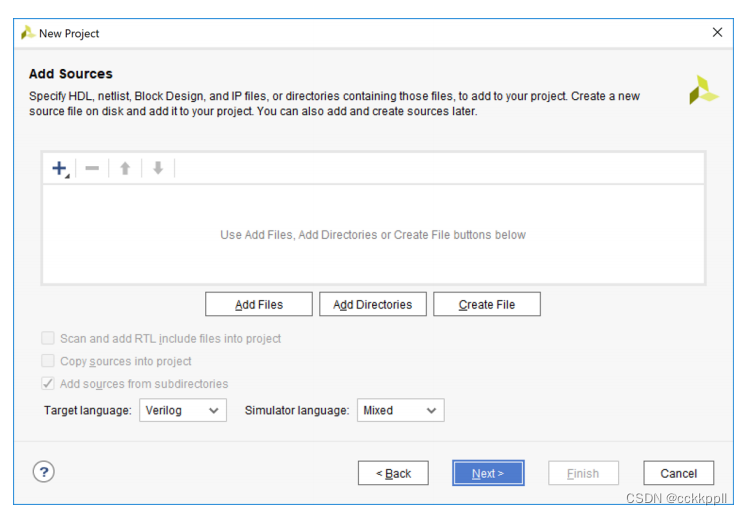The height and width of the screenshot is (515, 742).
Task: Open Target language Verilog dropdown
Action: click(x=183, y=410)
